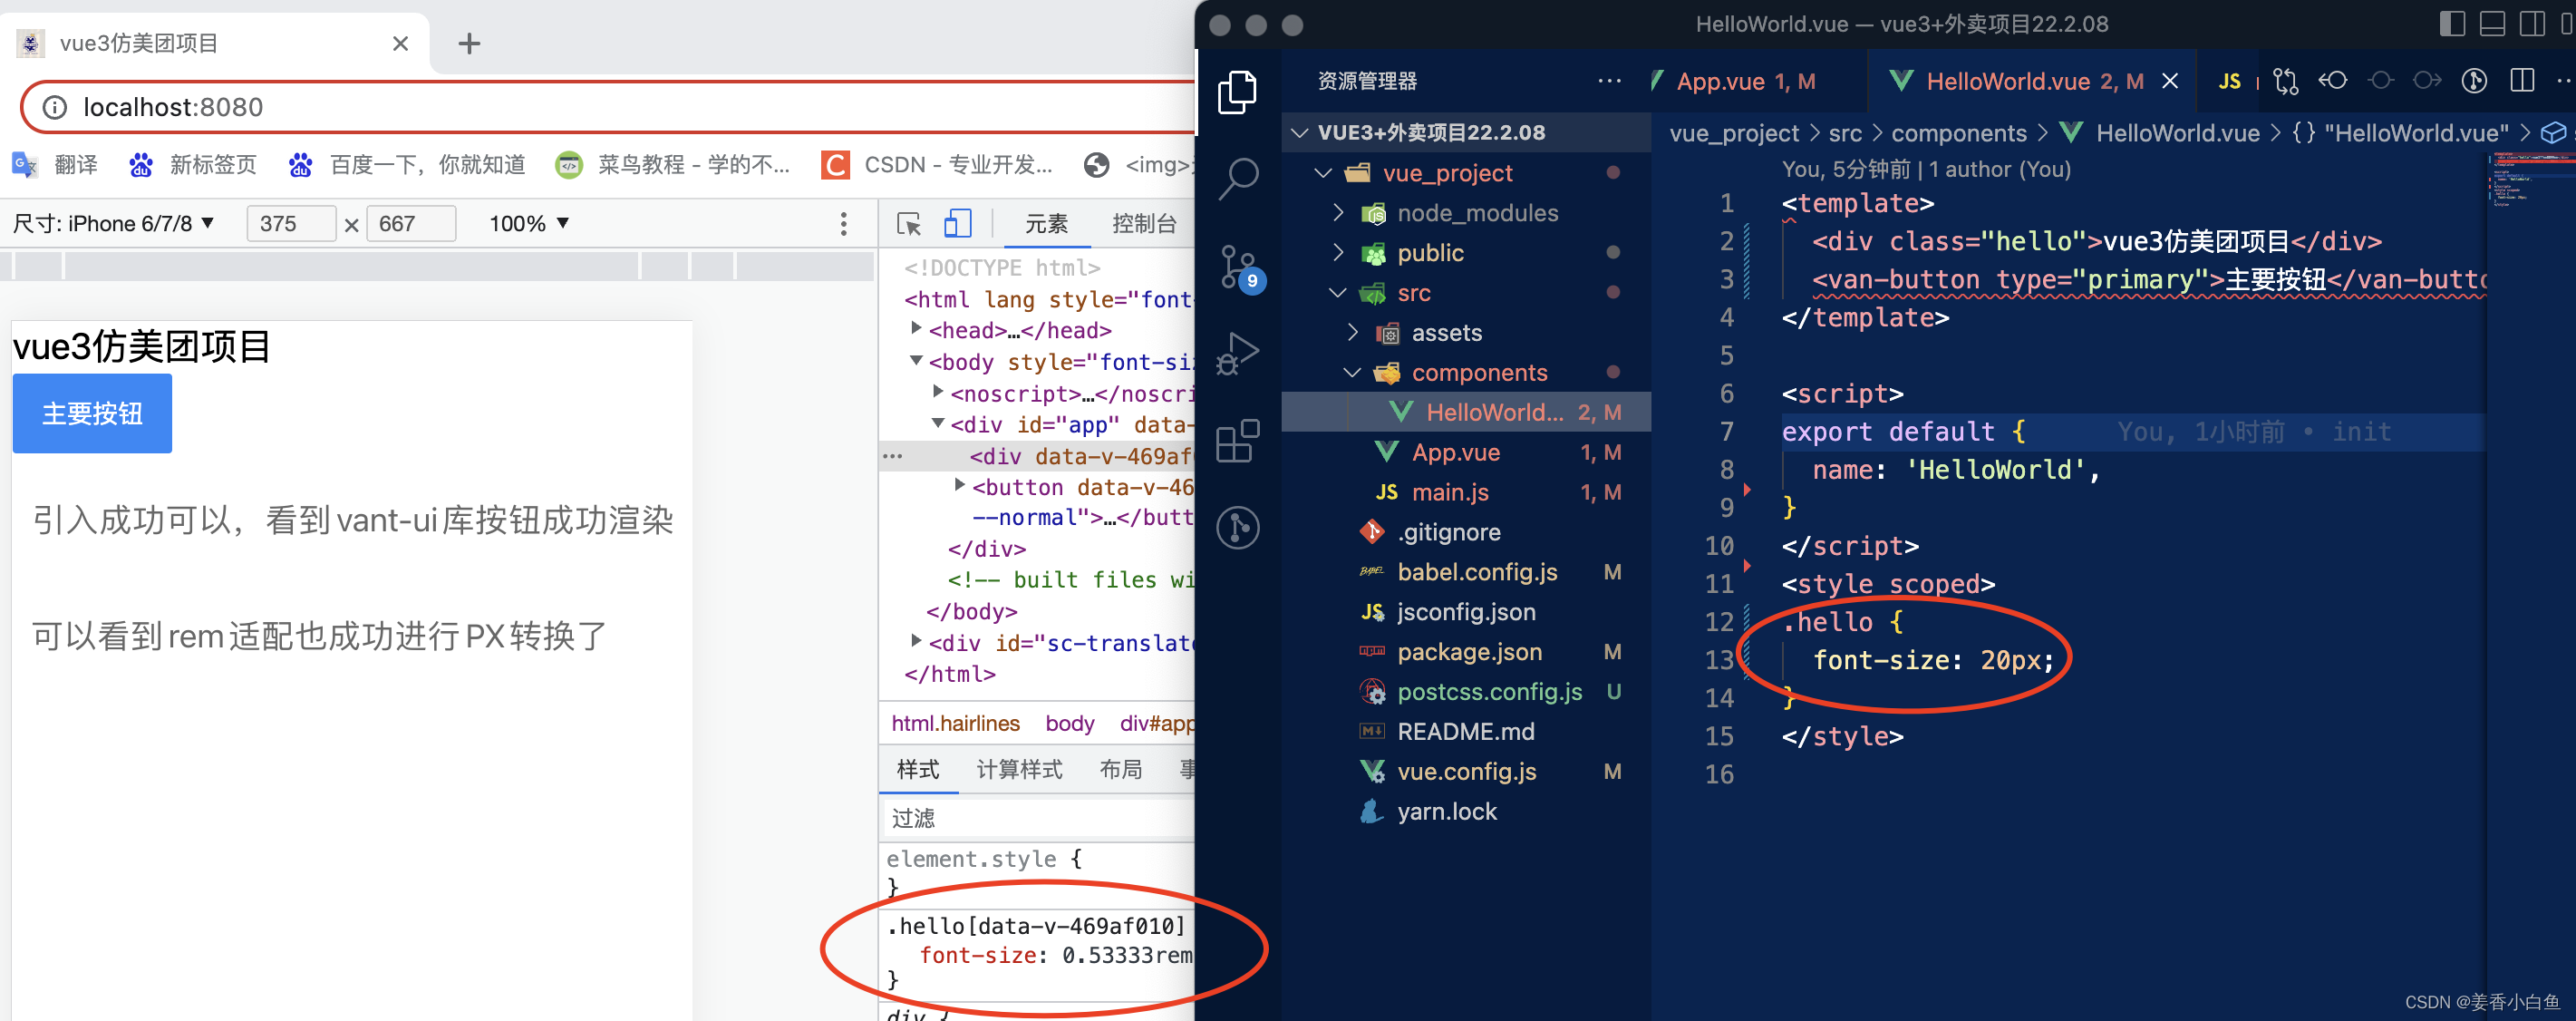Switch to the 计算样式 tab

click(x=1019, y=769)
